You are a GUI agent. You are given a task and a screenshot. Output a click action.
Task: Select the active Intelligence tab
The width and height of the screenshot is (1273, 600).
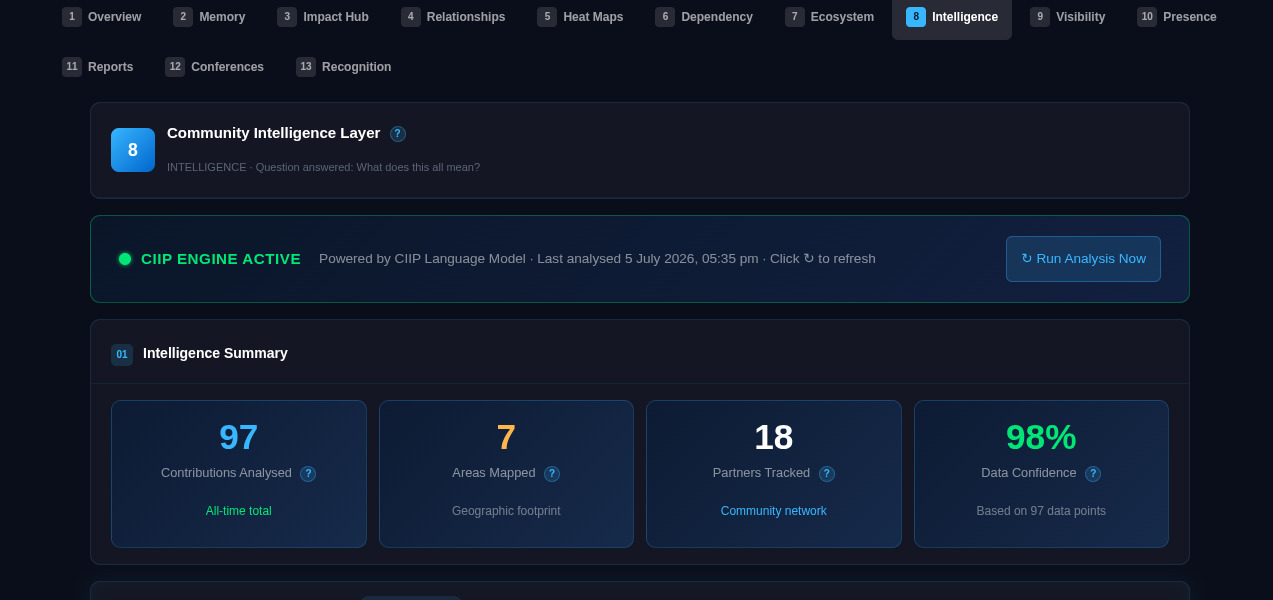[952, 17]
